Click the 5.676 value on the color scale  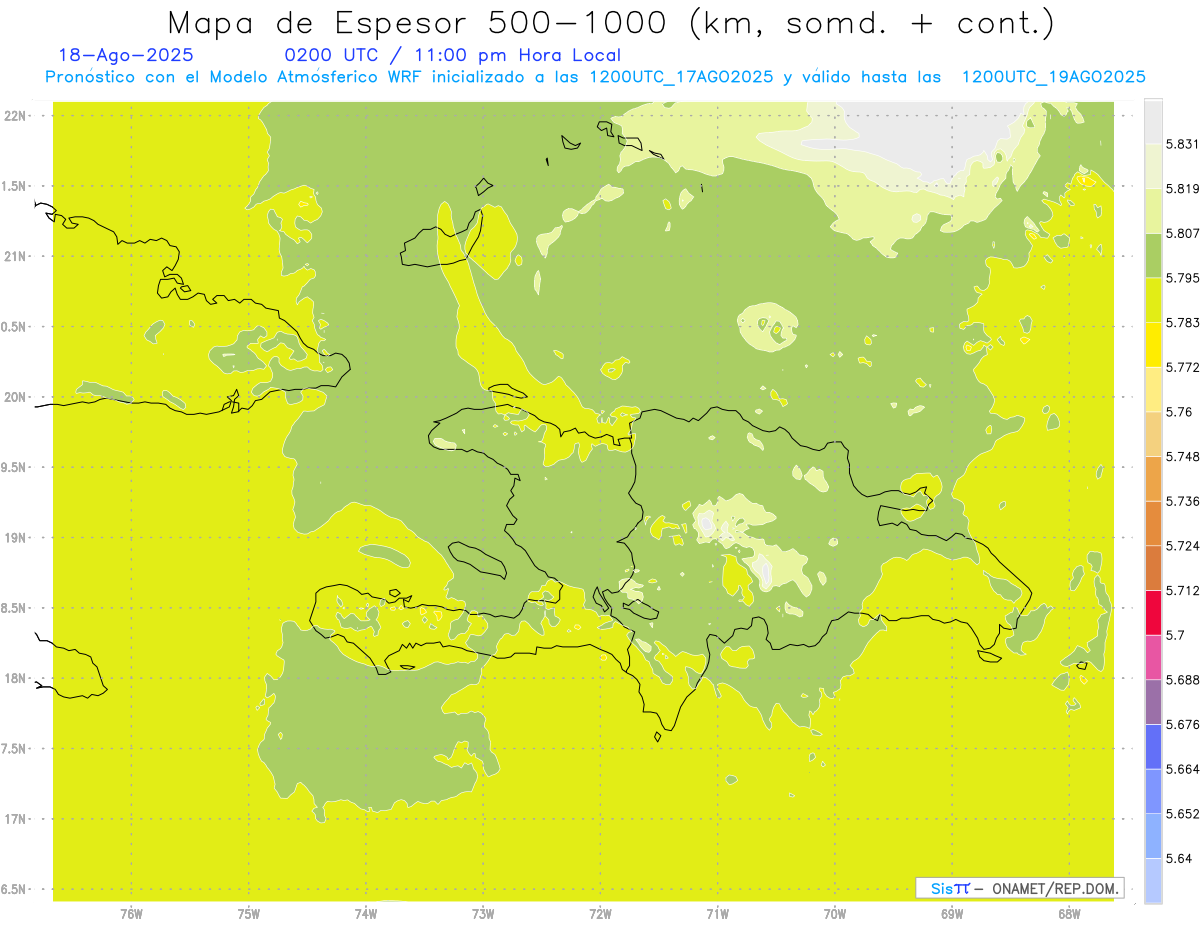click(x=1183, y=724)
